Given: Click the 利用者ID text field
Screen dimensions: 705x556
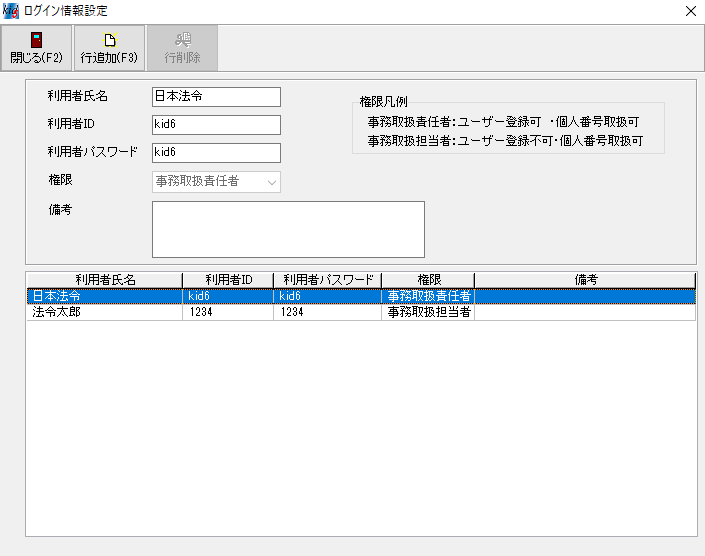Looking at the screenshot, I should click(216, 125).
